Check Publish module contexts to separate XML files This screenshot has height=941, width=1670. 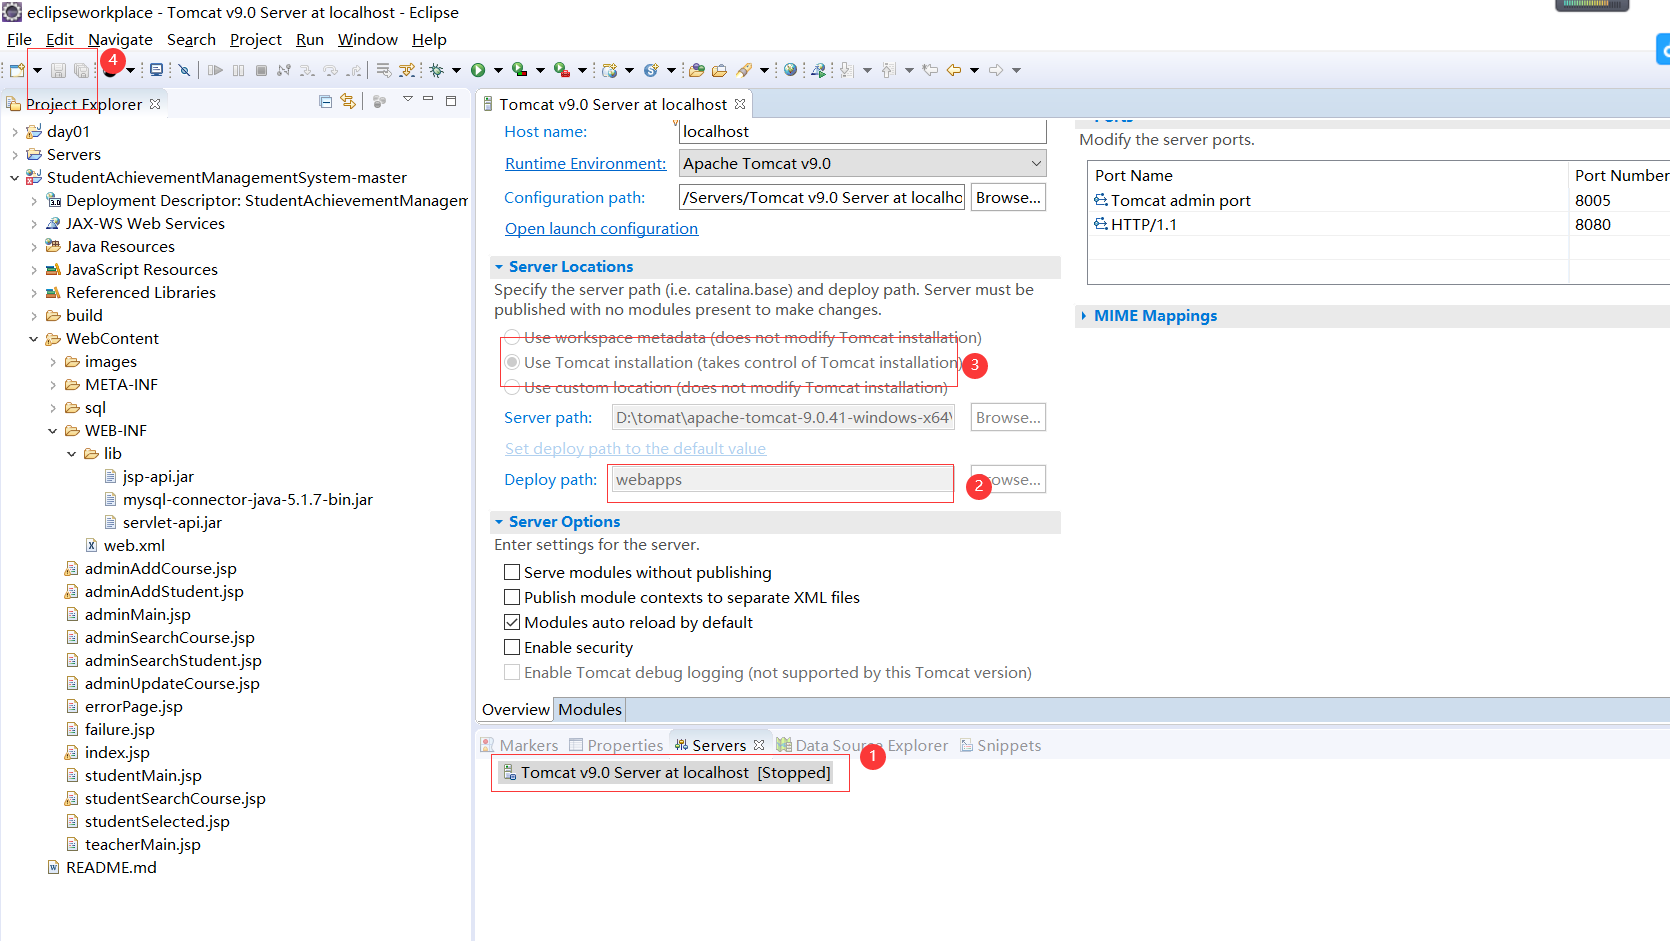512,598
